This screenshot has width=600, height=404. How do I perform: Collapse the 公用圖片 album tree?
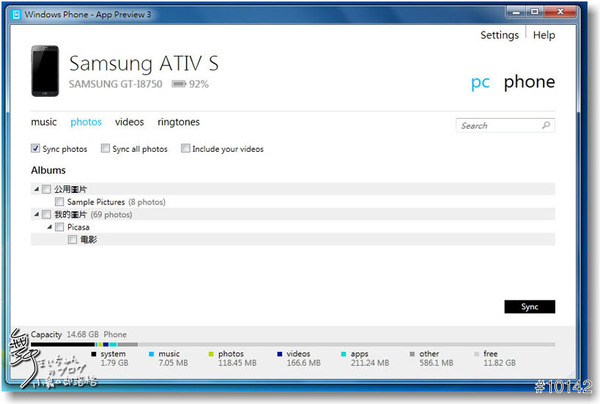36,189
